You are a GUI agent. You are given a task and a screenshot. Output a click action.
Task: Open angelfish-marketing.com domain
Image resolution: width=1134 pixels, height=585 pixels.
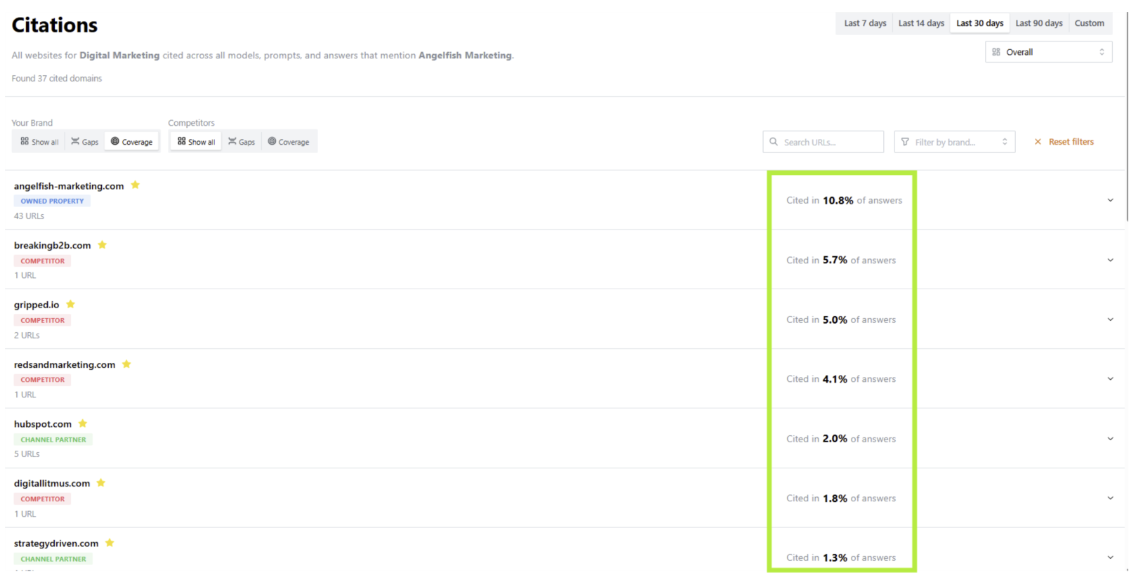[69, 186]
